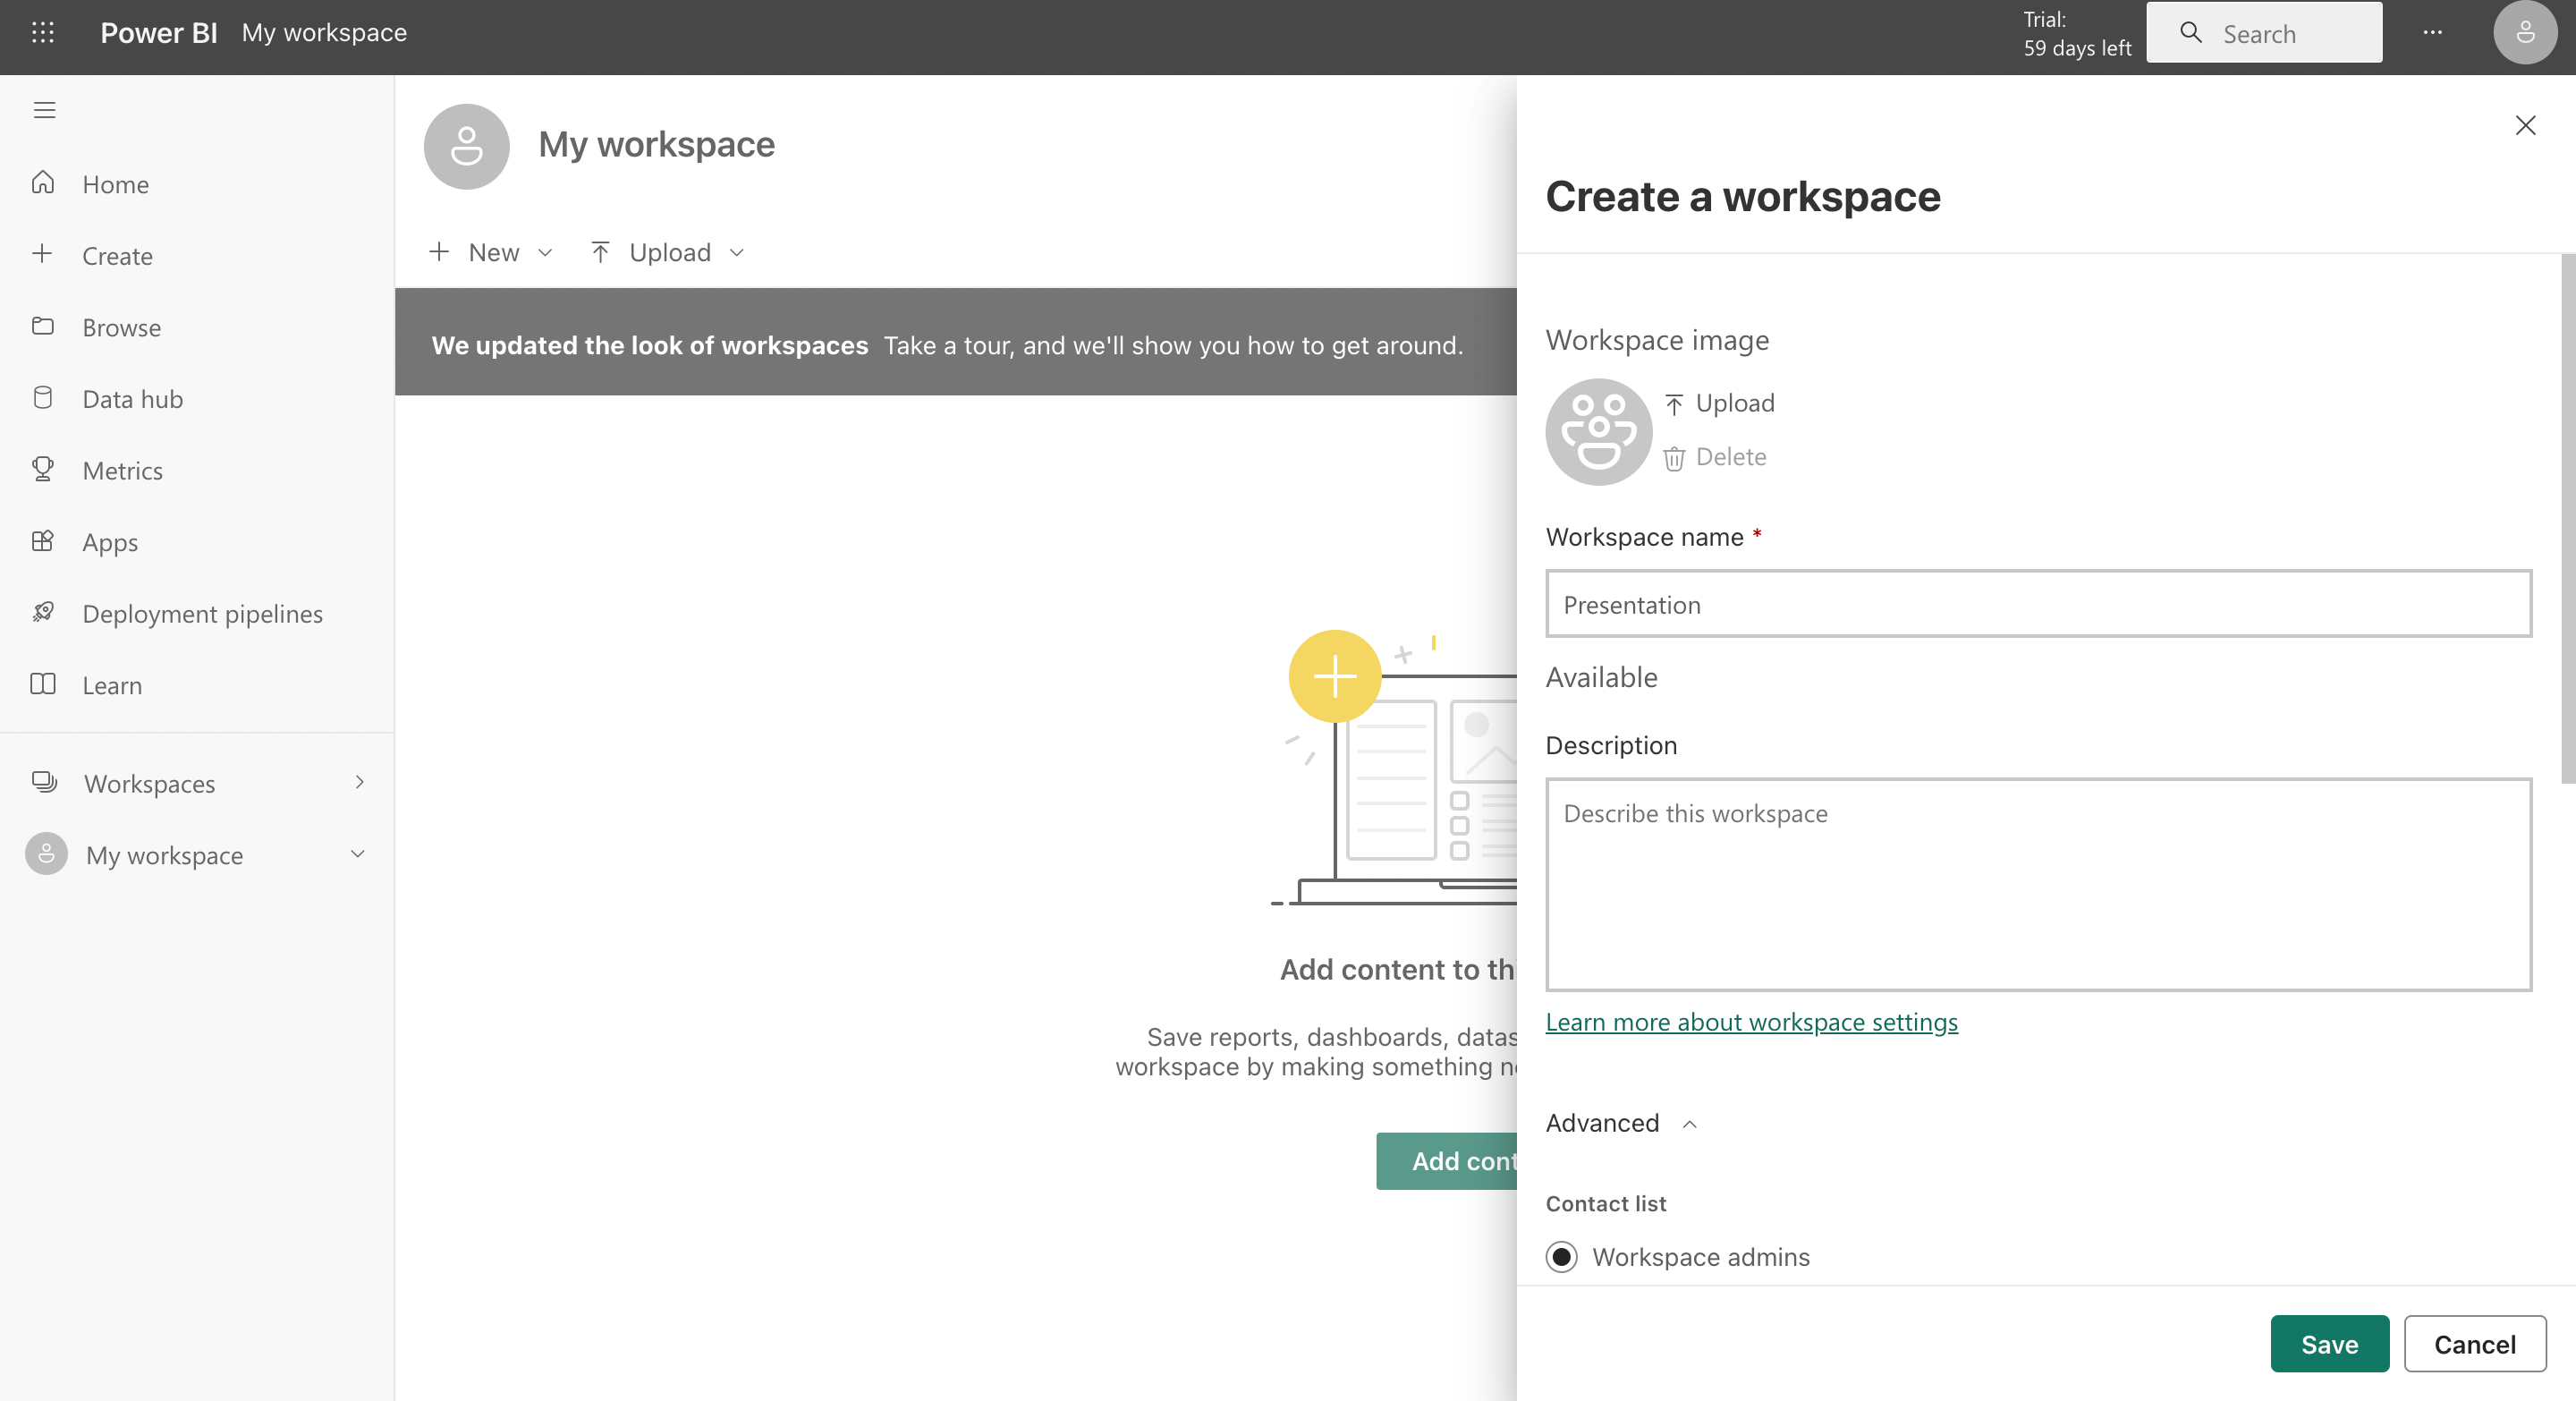The image size is (2576, 1401).
Task: Open Data hub from sidebar
Action: 132,398
